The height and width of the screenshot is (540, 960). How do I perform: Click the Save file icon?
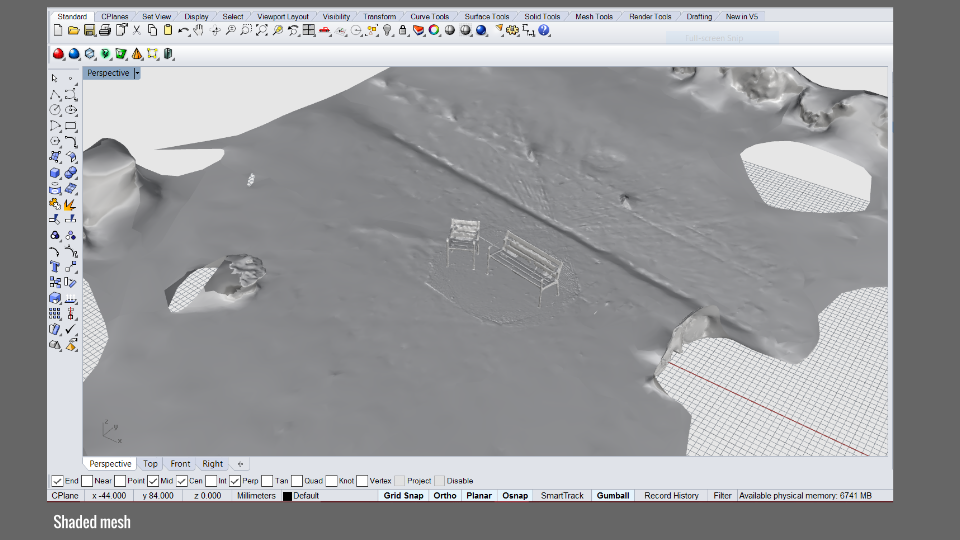pos(89,31)
